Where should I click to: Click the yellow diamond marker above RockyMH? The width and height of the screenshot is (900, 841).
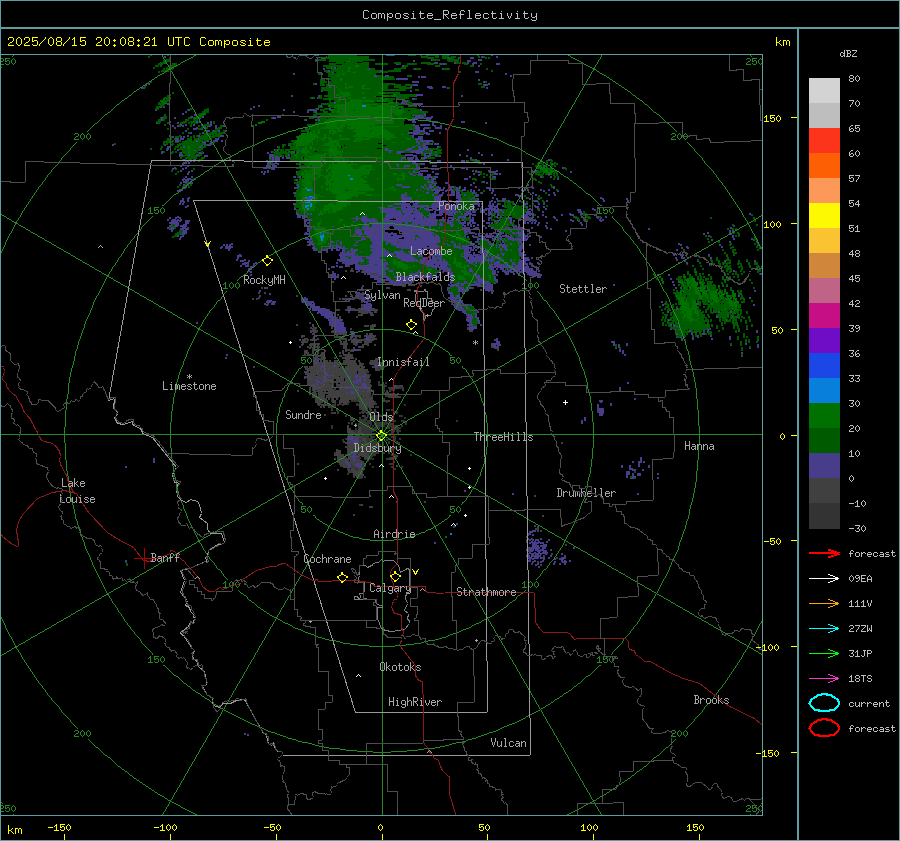click(267, 261)
